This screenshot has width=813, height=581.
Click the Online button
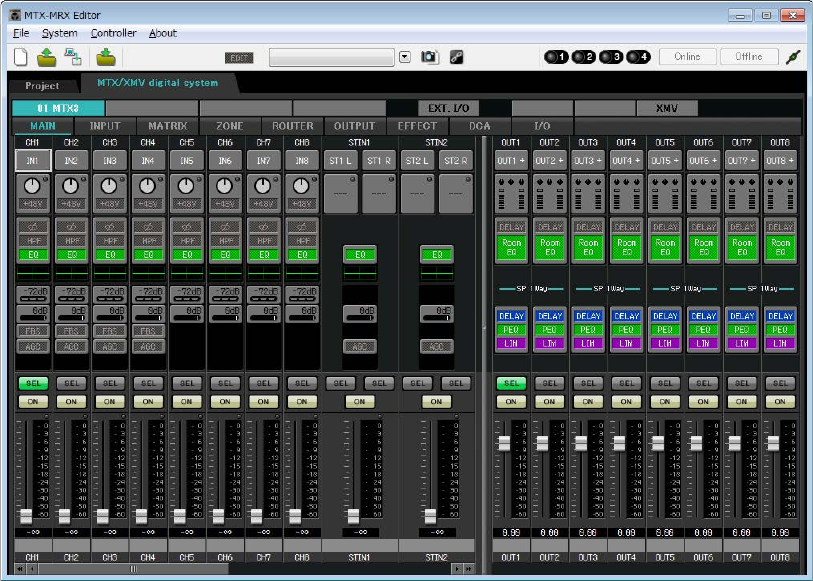[688, 56]
